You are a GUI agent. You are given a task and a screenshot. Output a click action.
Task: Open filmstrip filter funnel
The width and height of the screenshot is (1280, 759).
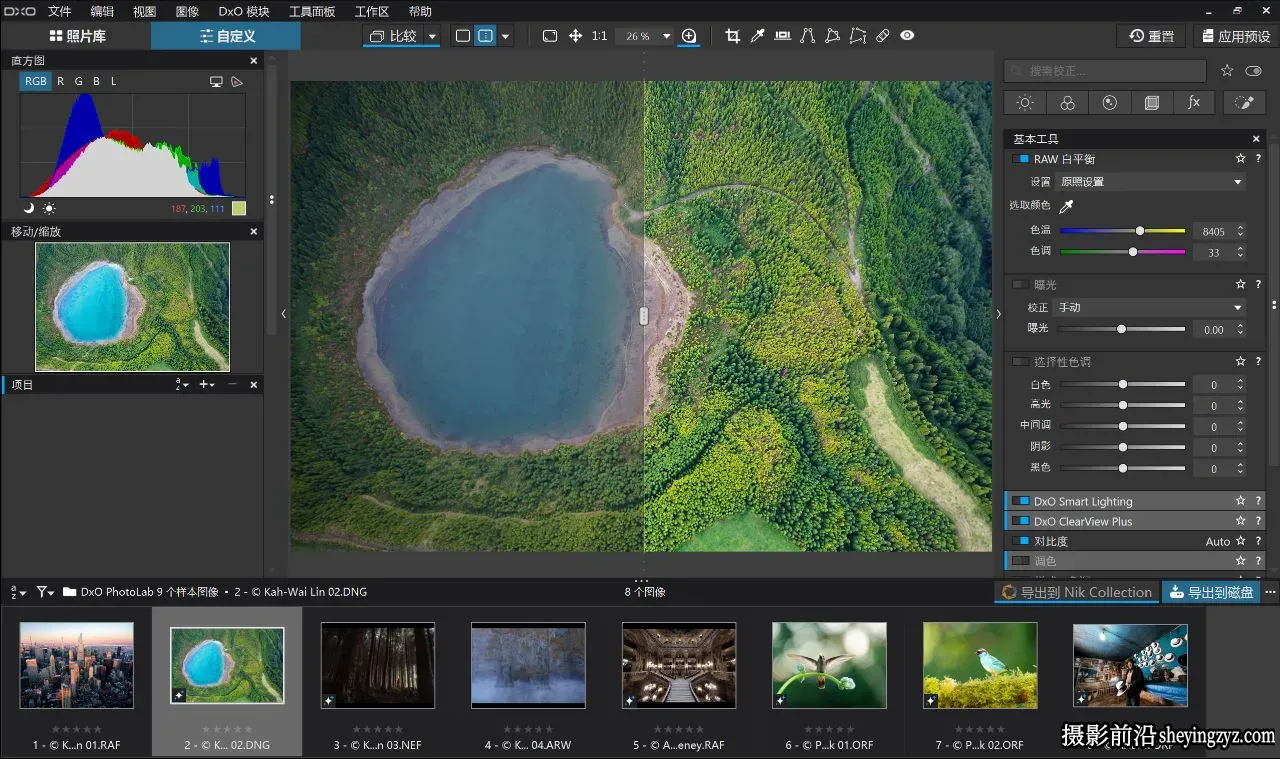[45, 592]
